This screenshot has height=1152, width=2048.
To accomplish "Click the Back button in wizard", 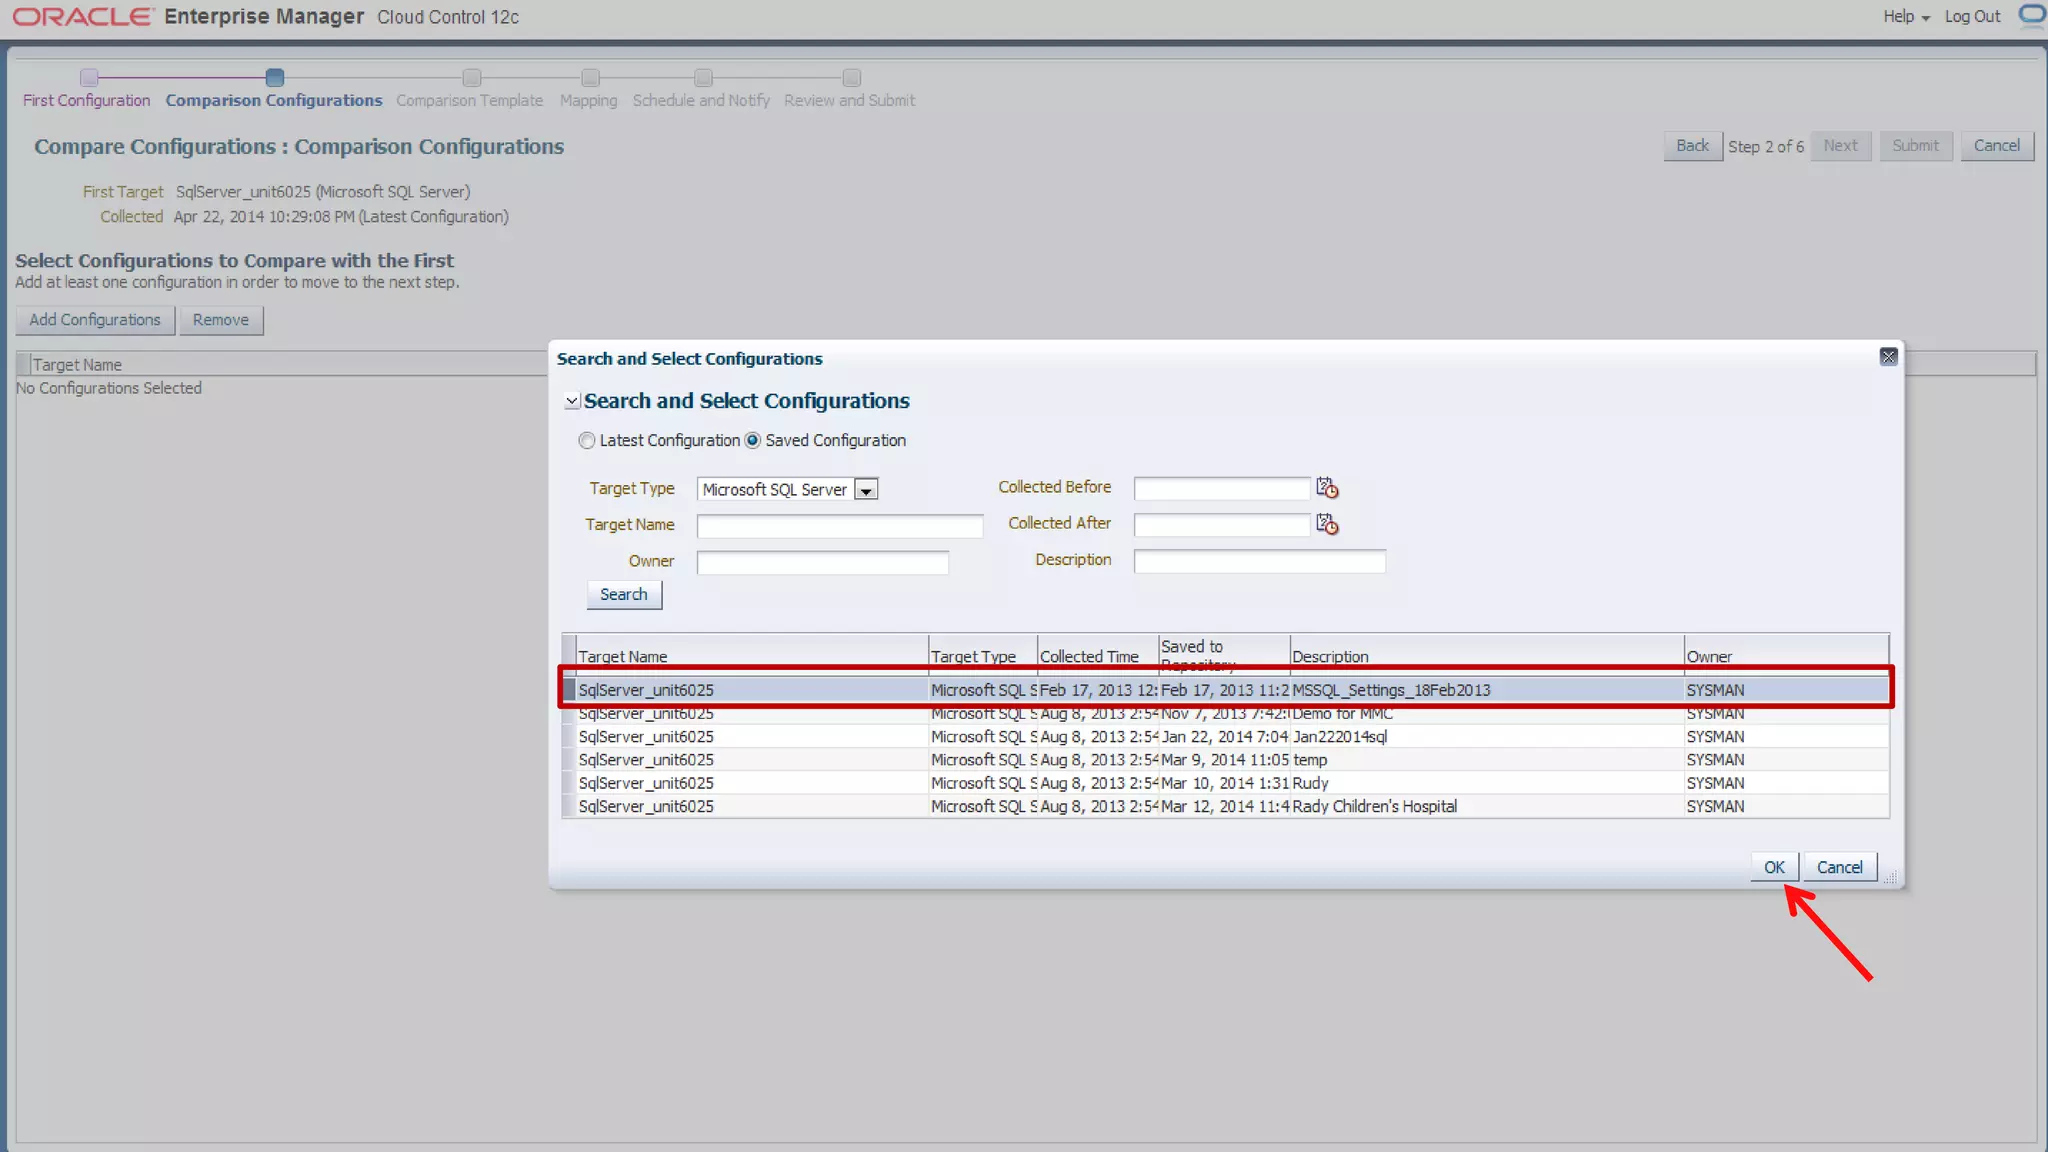I will point(1692,146).
